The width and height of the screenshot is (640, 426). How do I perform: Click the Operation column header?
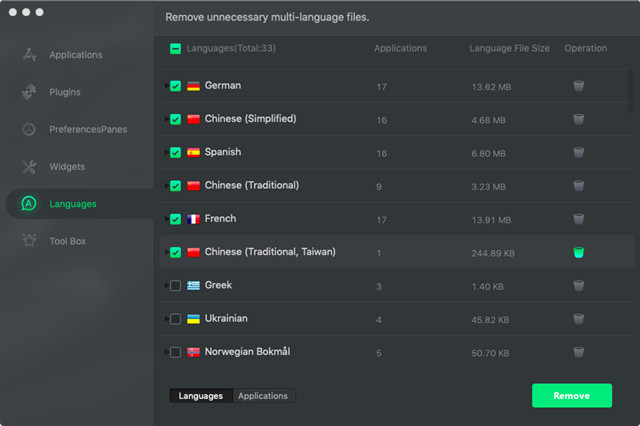pyautogui.click(x=586, y=48)
